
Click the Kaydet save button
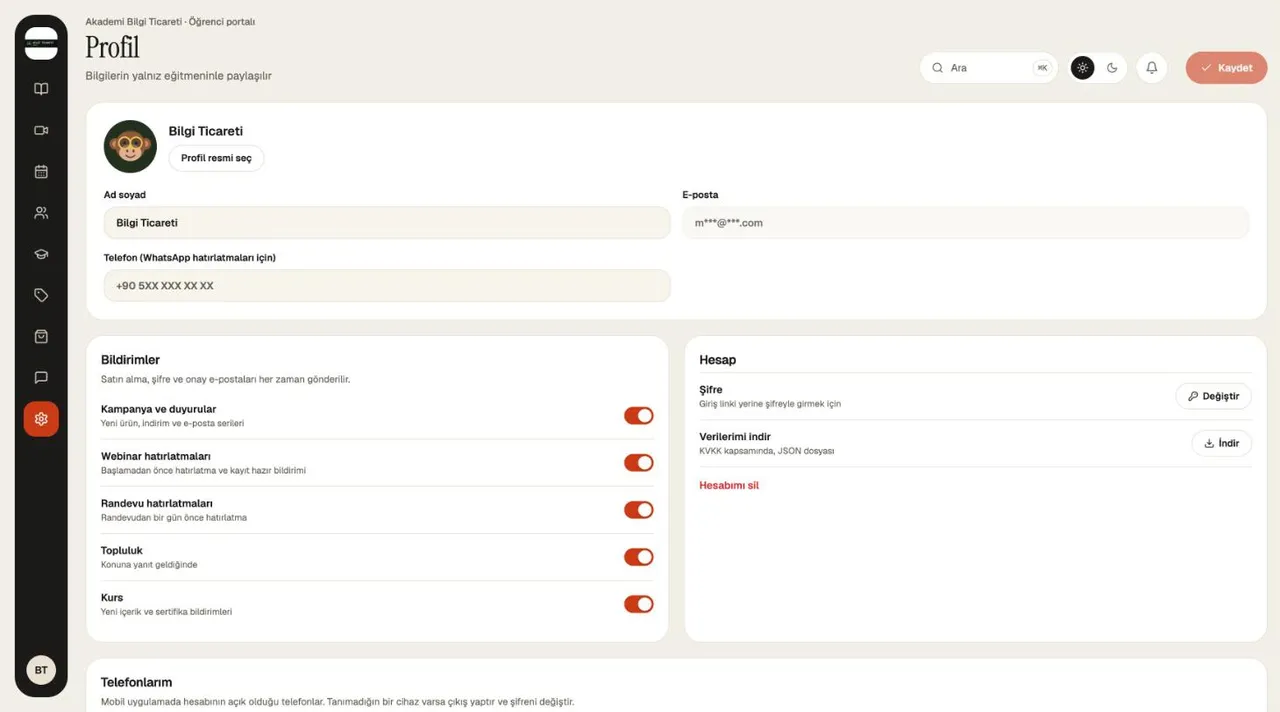click(x=1226, y=68)
